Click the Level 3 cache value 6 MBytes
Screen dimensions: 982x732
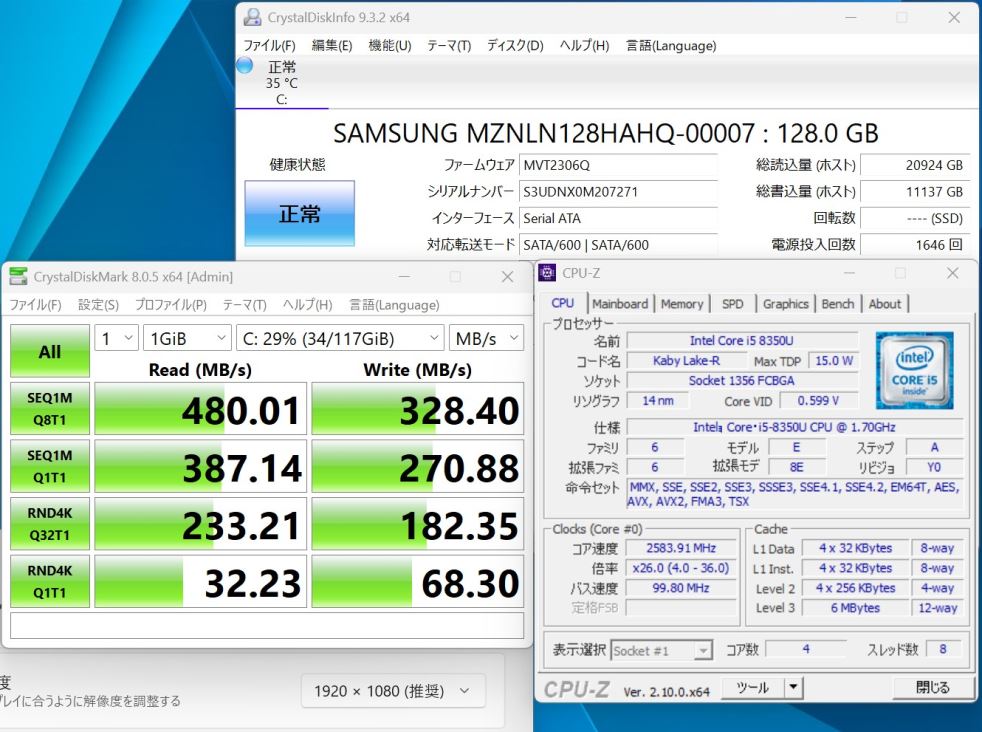click(x=855, y=608)
